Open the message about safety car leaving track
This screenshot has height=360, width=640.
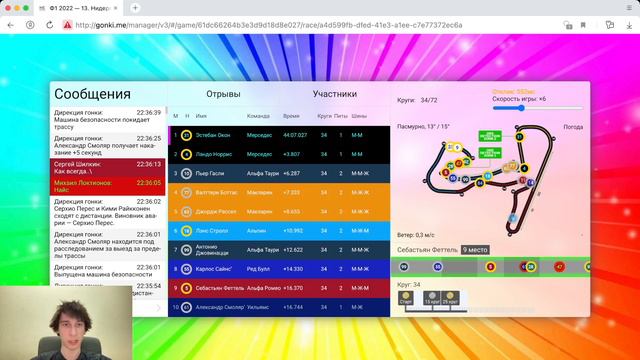(107, 120)
